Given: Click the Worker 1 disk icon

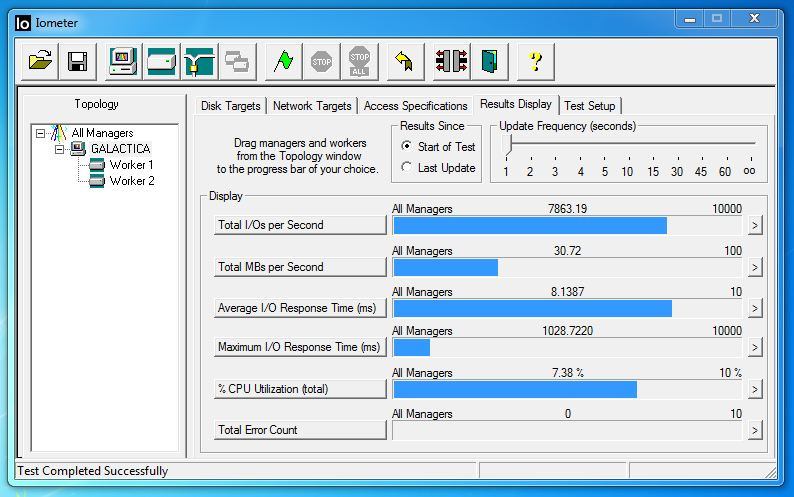Looking at the screenshot, I should pos(97,165).
